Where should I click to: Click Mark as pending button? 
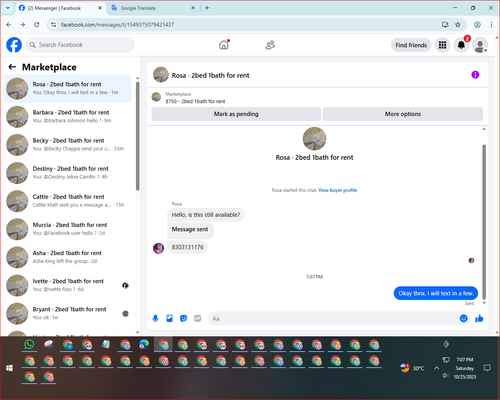(236, 114)
